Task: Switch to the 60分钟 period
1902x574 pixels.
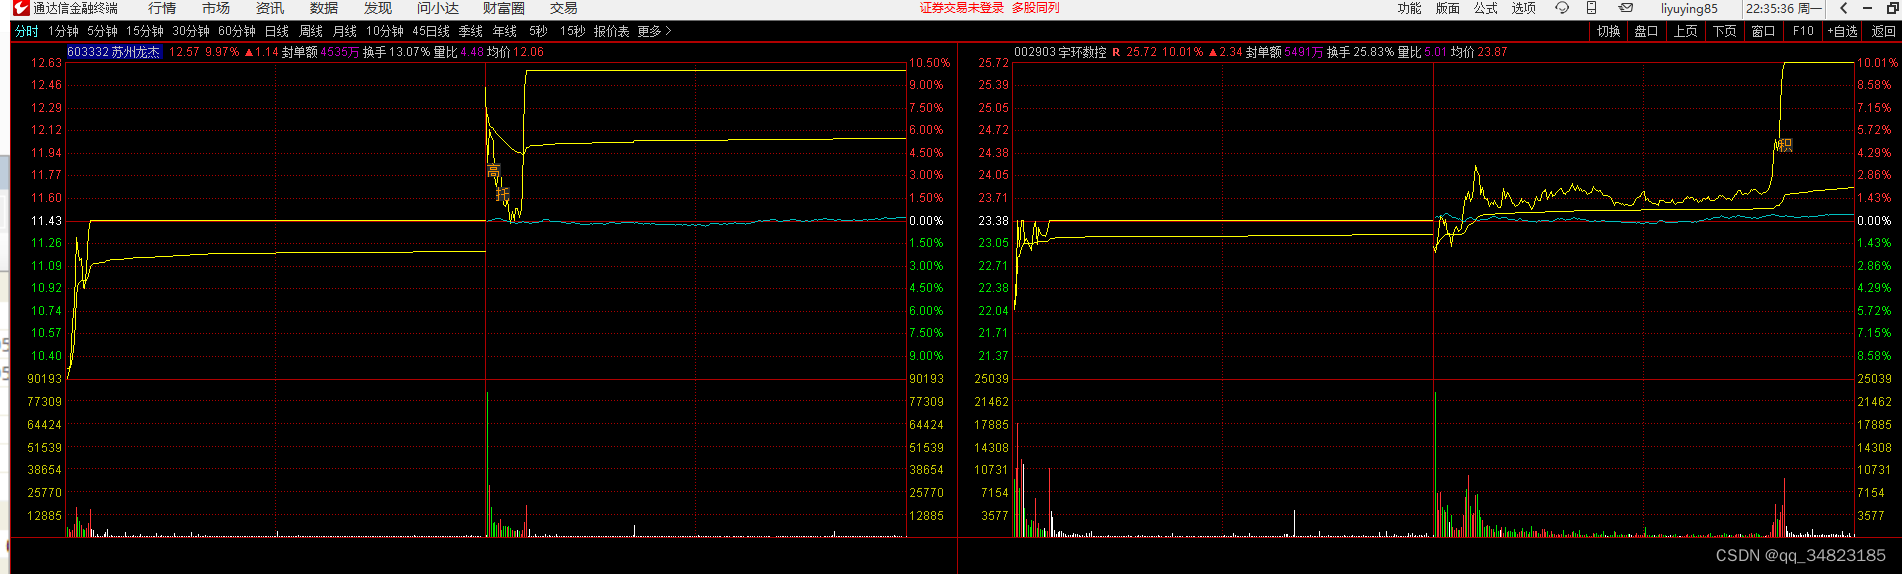Action: click(x=237, y=31)
